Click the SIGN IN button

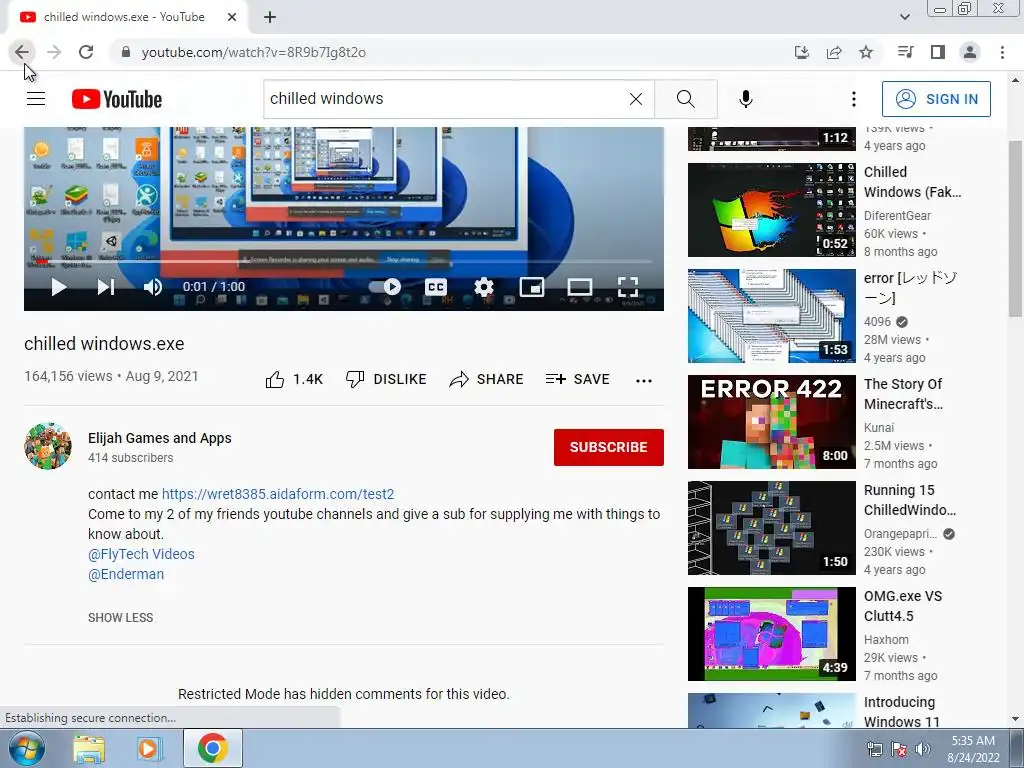point(936,99)
